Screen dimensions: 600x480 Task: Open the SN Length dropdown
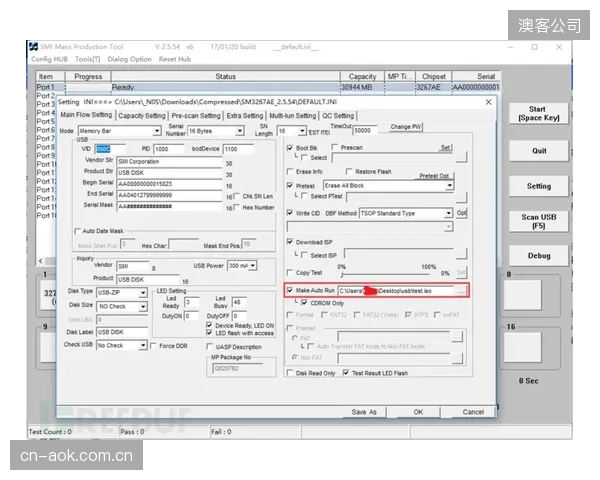[x=302, y=131]
